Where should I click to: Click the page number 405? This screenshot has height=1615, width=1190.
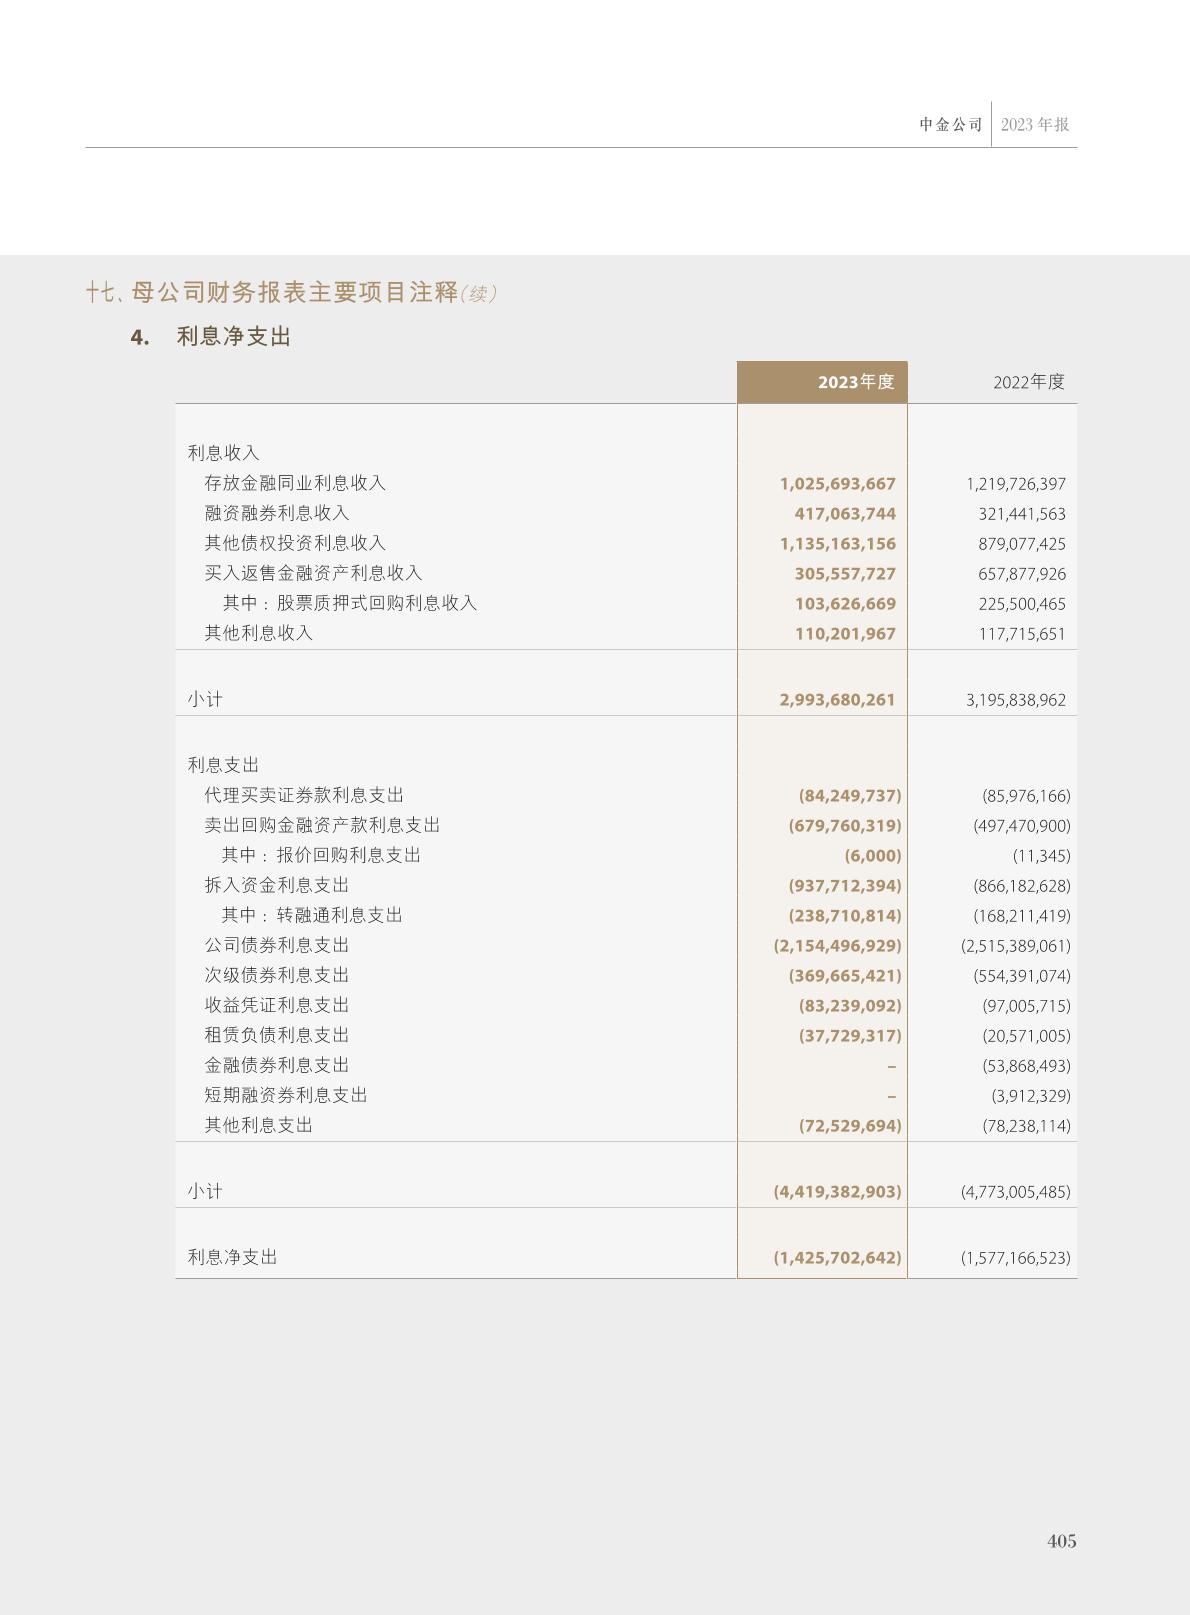pyautogui.click(x=1061, y=1541)
